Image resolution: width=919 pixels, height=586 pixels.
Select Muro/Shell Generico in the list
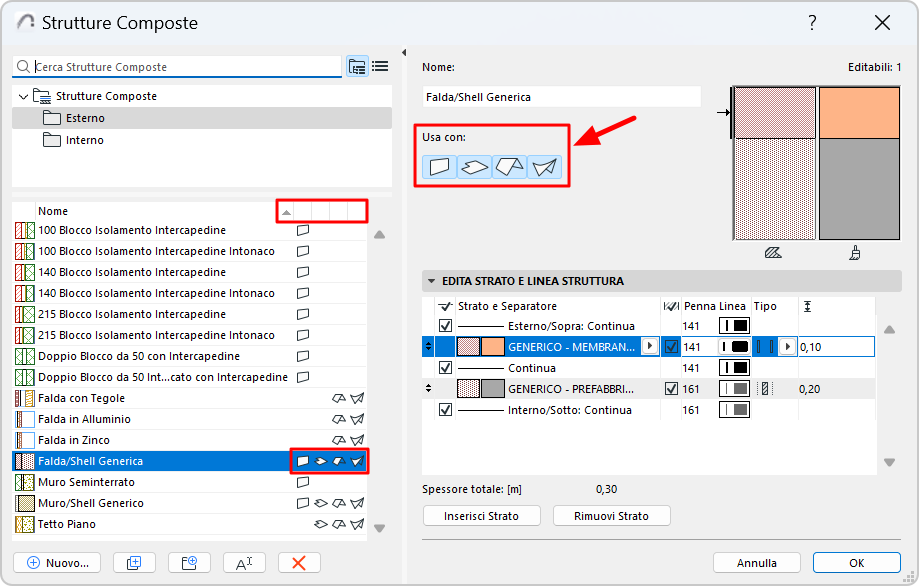190,503
